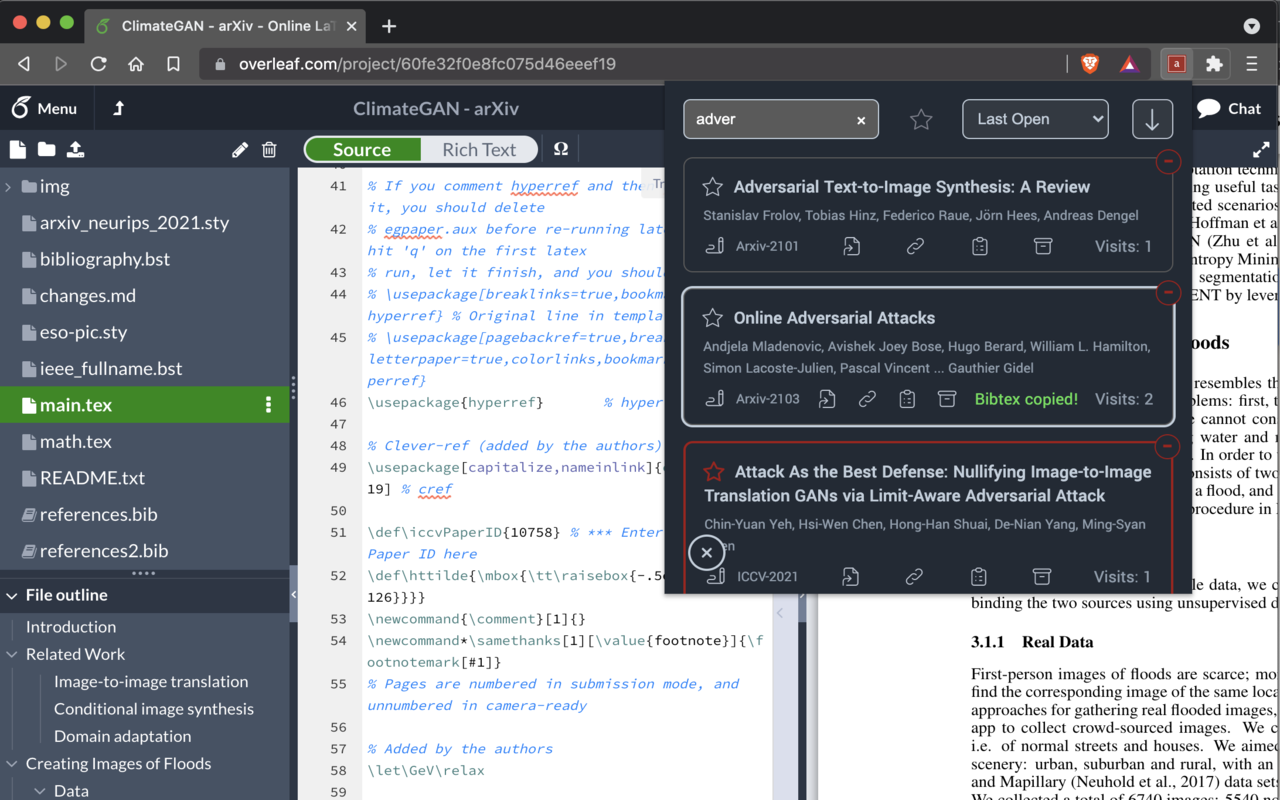Unstar Attack As the Best Defense paper
Viewport: 1280px width, 800px height.
[x=713, y=471]
